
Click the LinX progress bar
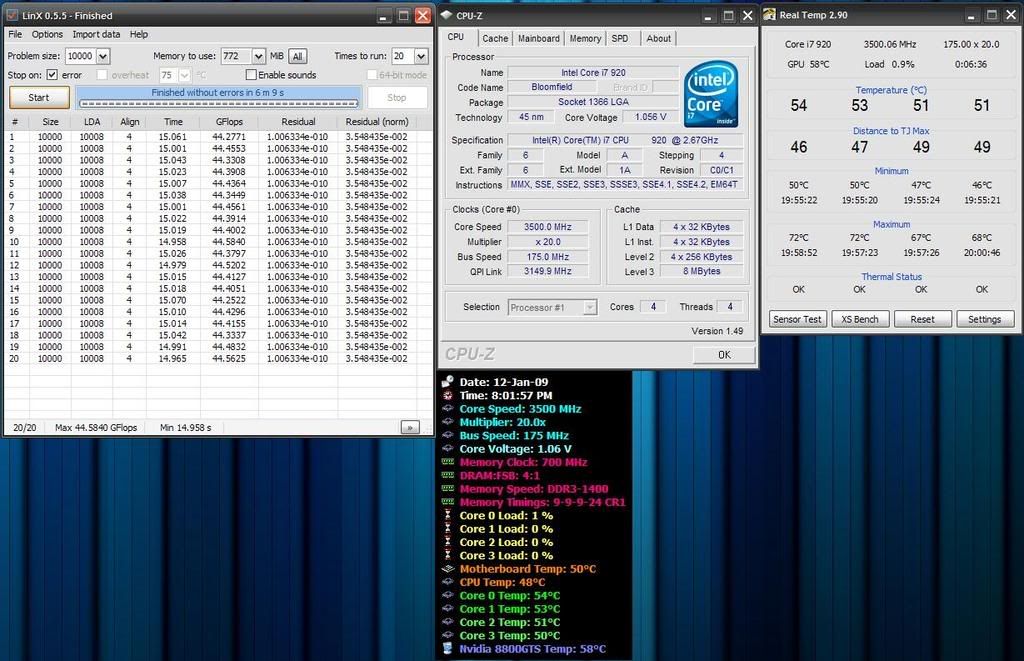219,103
